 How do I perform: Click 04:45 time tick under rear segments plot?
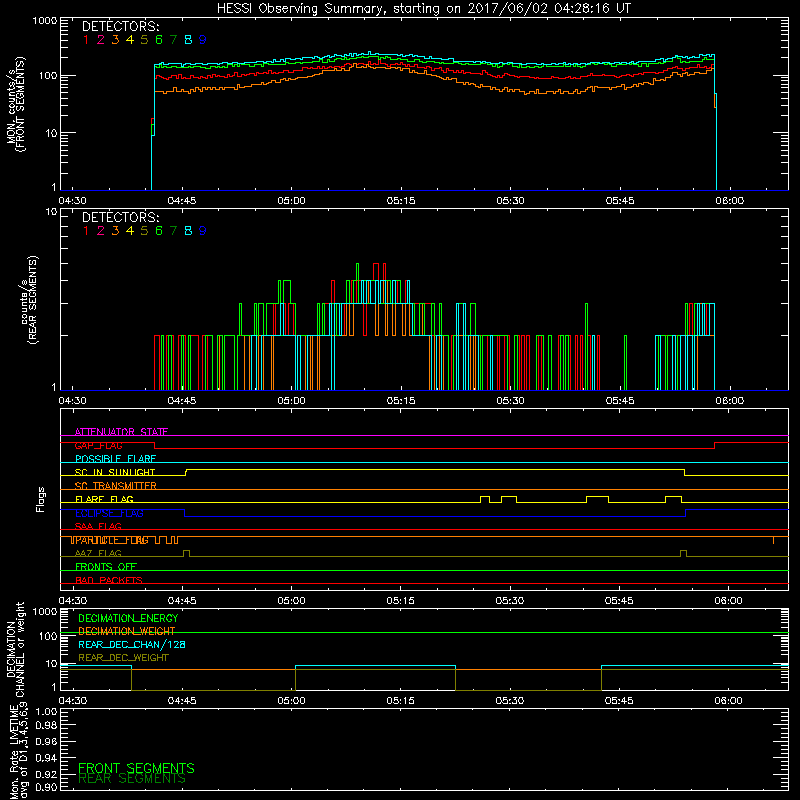tap(182, 401)
